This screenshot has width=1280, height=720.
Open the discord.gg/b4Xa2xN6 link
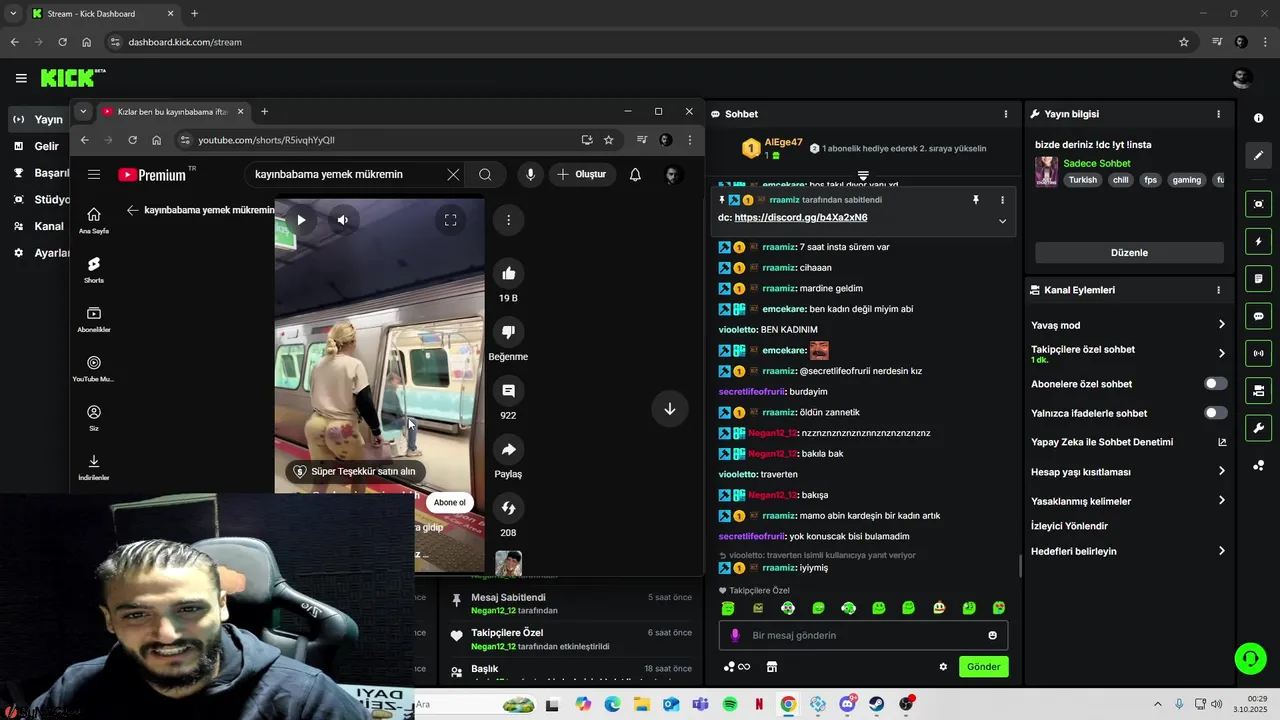click(800, 217)
